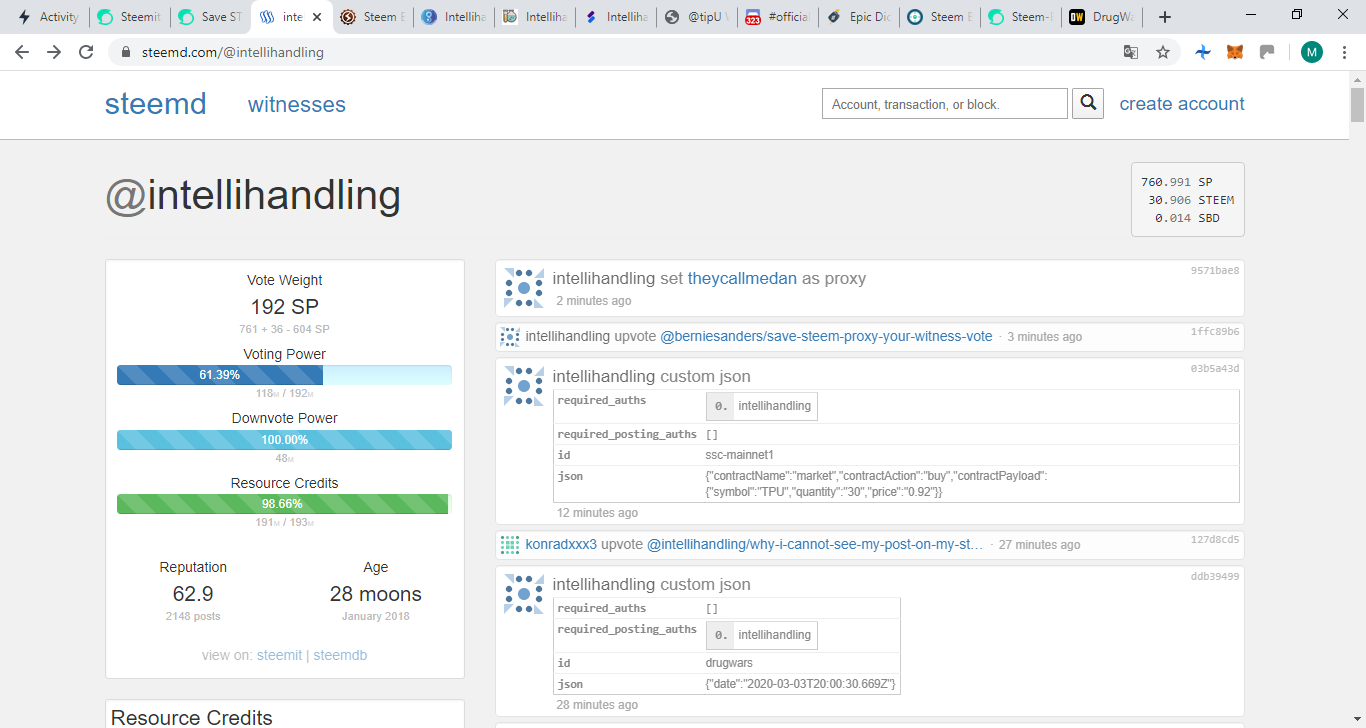Open transaction id ddb39499
1366x728 pixels.
point(1215,577)
